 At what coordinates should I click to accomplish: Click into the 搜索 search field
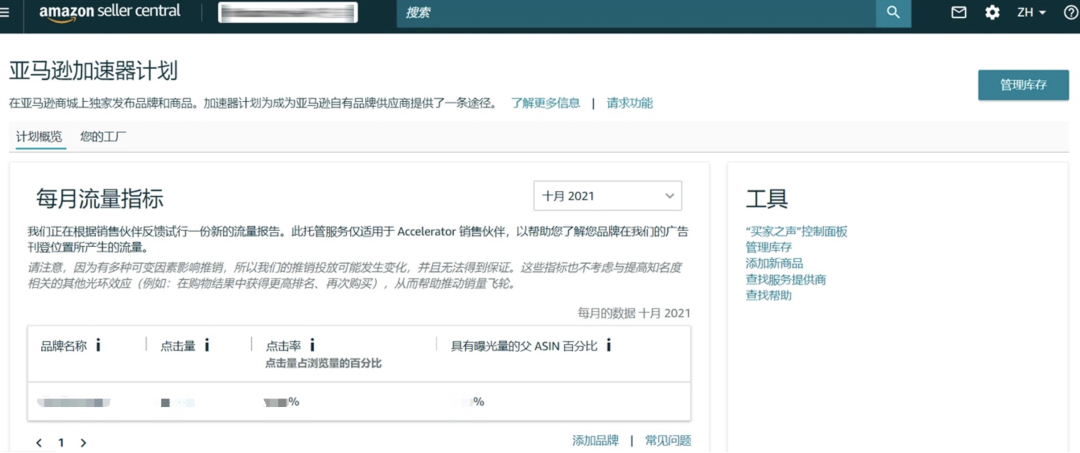tap(636, 12)
